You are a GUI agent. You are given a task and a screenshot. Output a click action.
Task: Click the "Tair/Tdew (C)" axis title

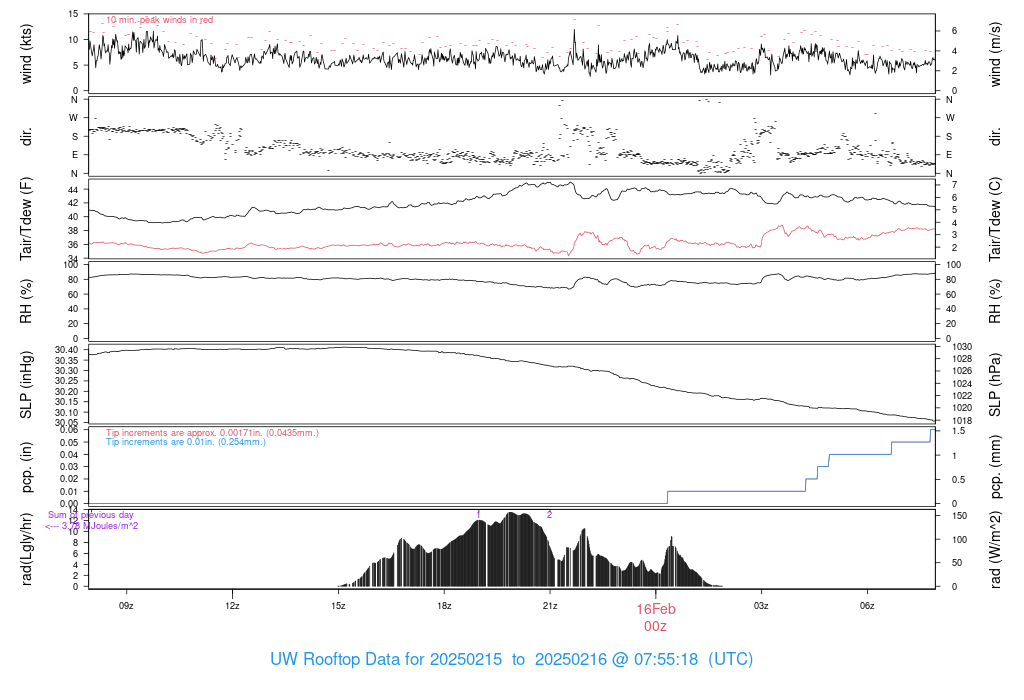[995, 219]
